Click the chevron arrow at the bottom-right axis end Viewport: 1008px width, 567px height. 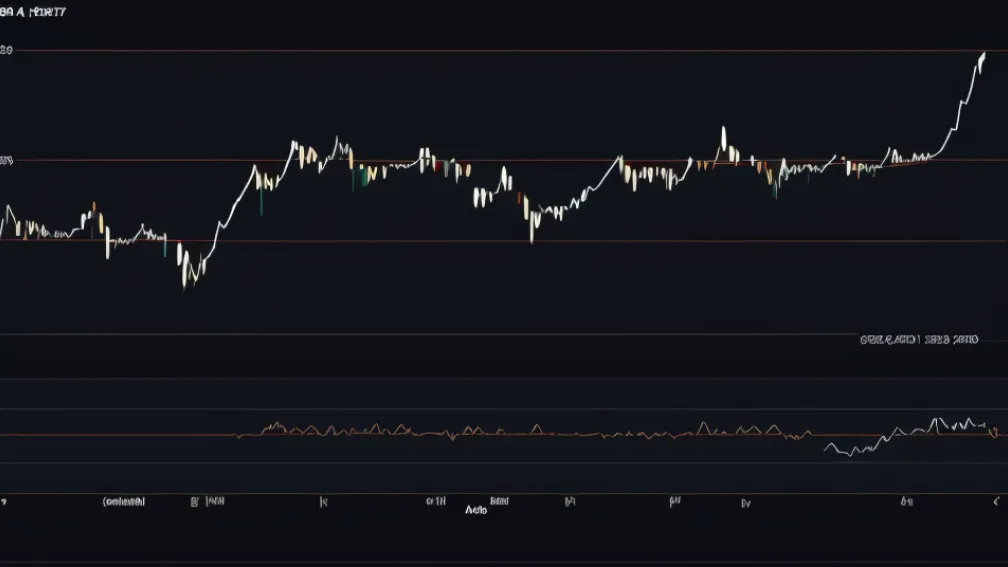pos(996,501)
